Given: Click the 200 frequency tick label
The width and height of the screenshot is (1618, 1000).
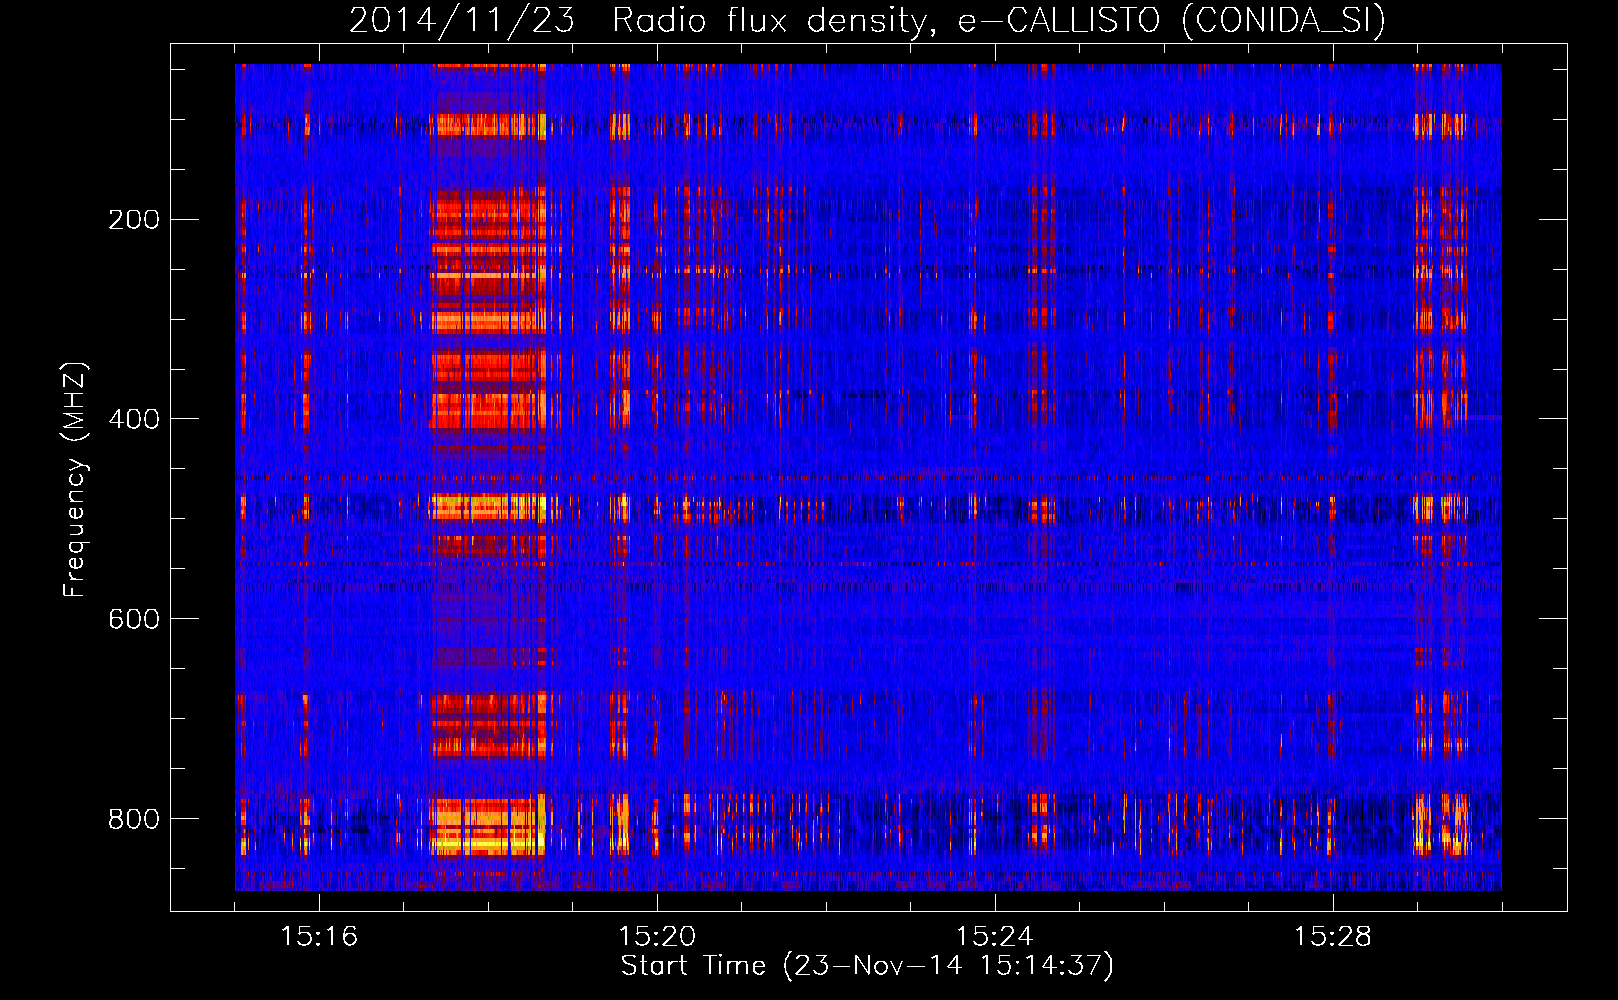Looking at the screenshot, I should pyautogui.click(x=134, y=220).
